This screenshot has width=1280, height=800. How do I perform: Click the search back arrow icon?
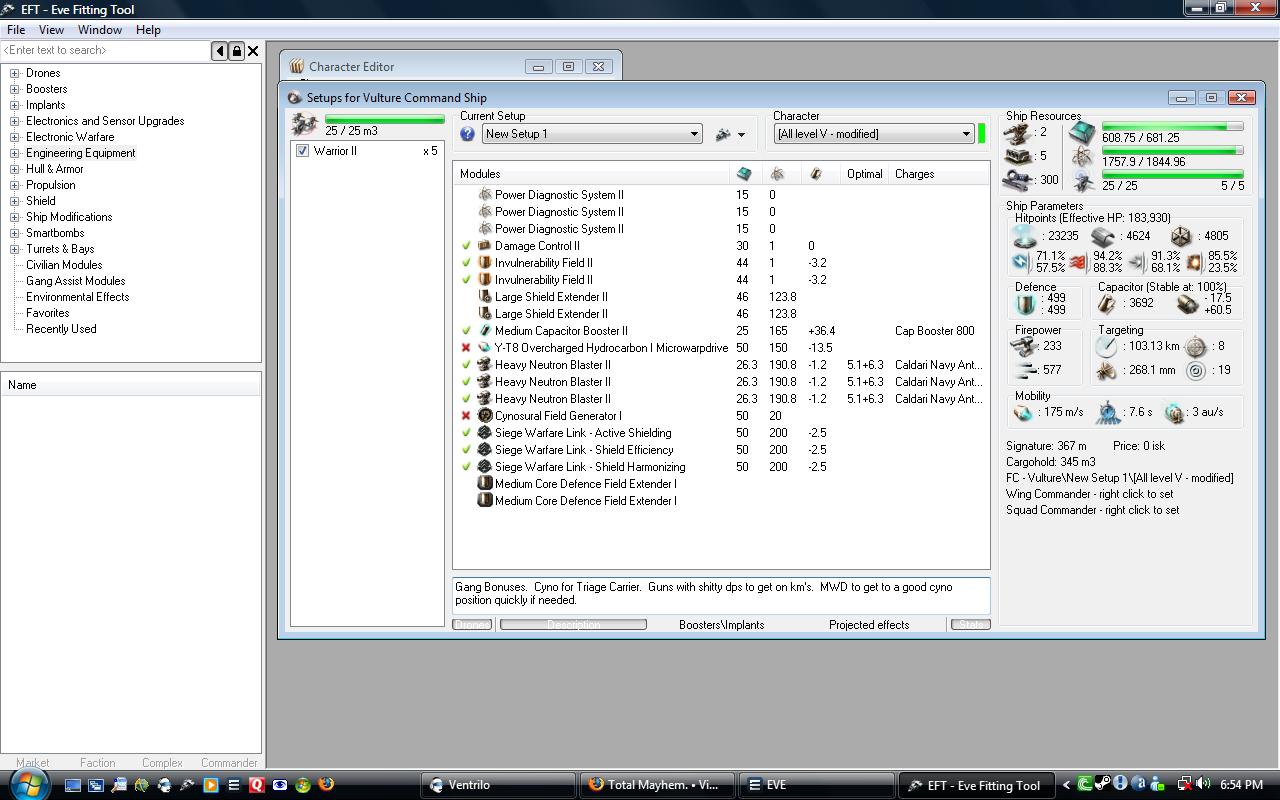[x=220, y=50]
